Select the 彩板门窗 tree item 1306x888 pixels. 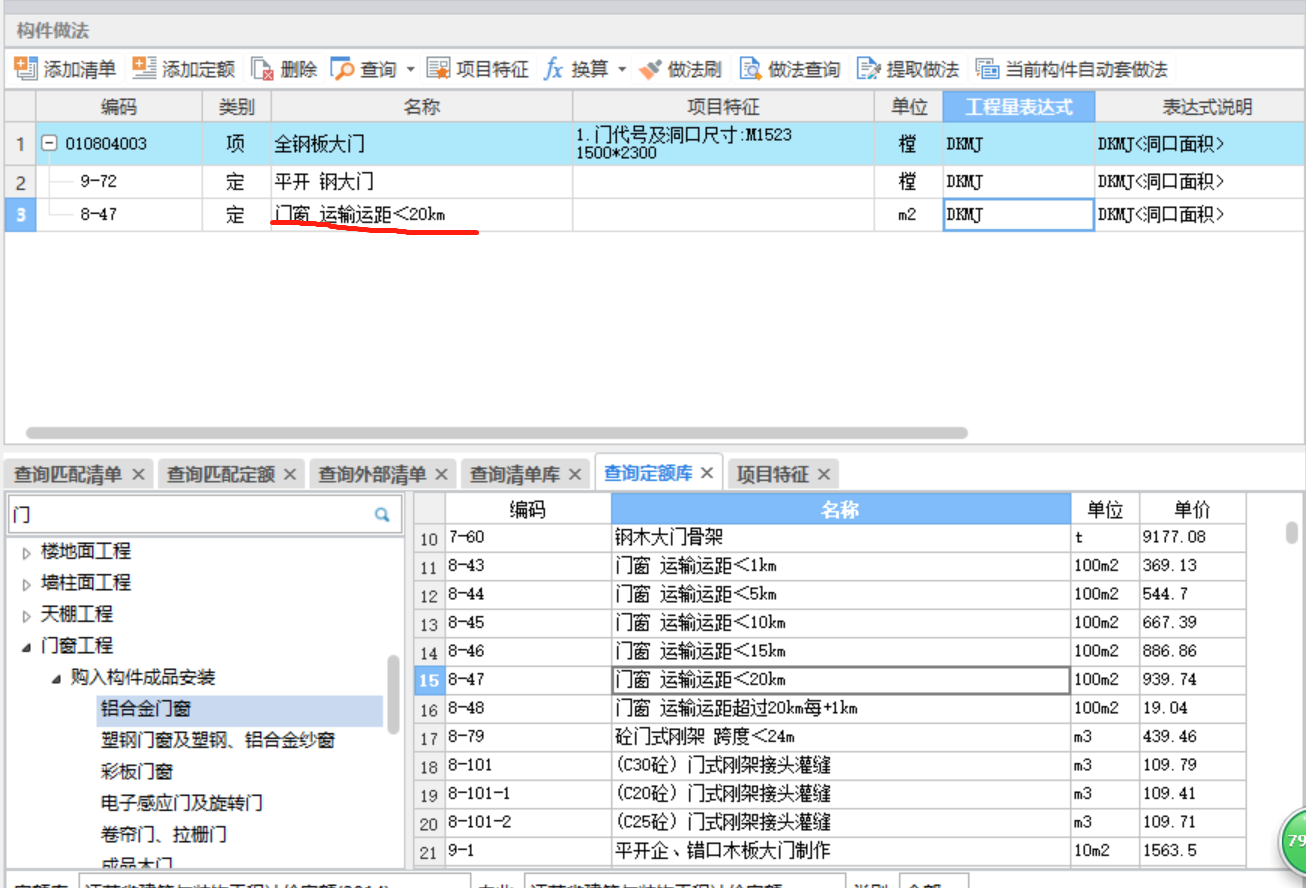137,772
